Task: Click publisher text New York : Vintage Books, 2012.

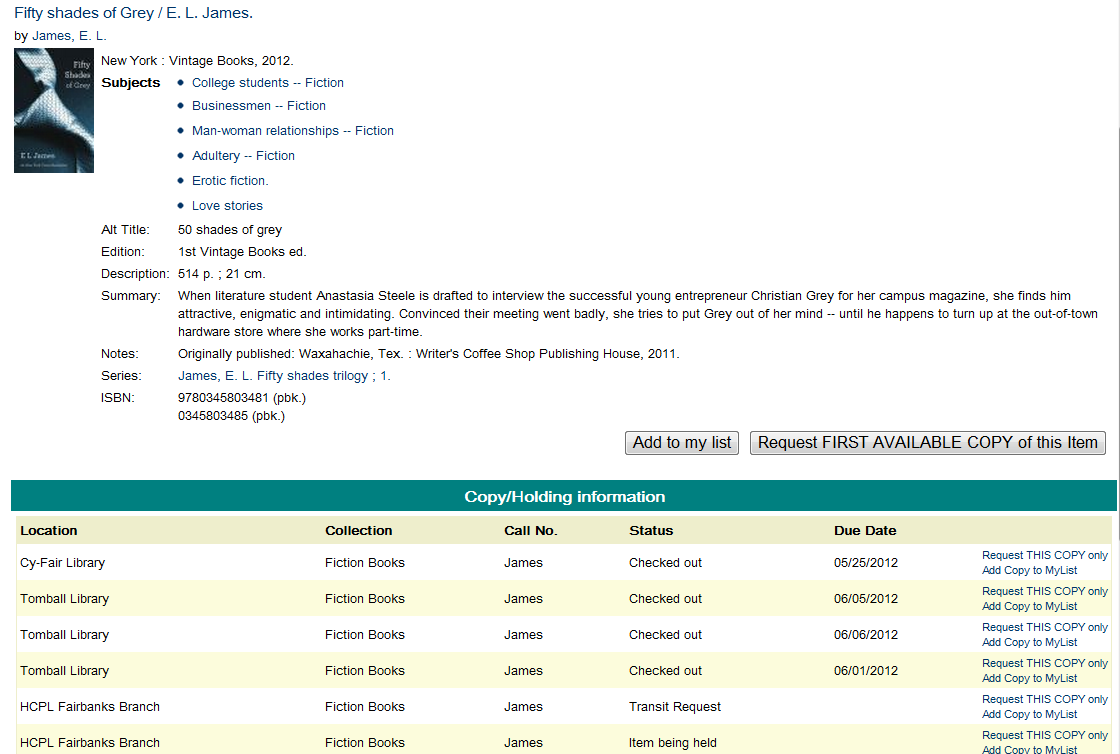Action: pyautogui.click(x=197, y=61)
